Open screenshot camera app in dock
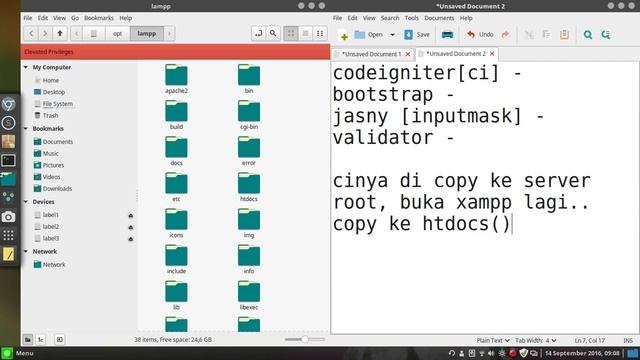 click(8, 217)
